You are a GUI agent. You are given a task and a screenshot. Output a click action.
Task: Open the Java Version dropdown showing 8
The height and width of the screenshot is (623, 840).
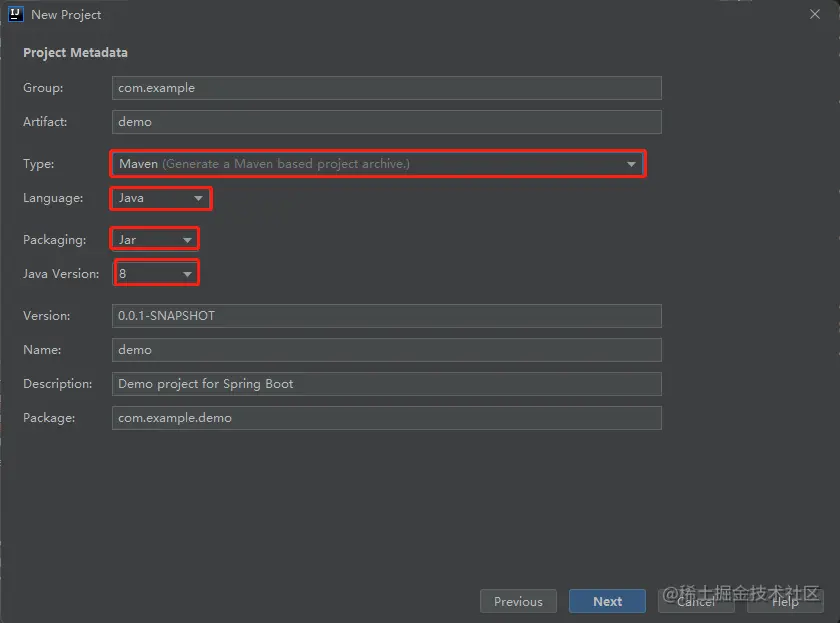(156, 274)
